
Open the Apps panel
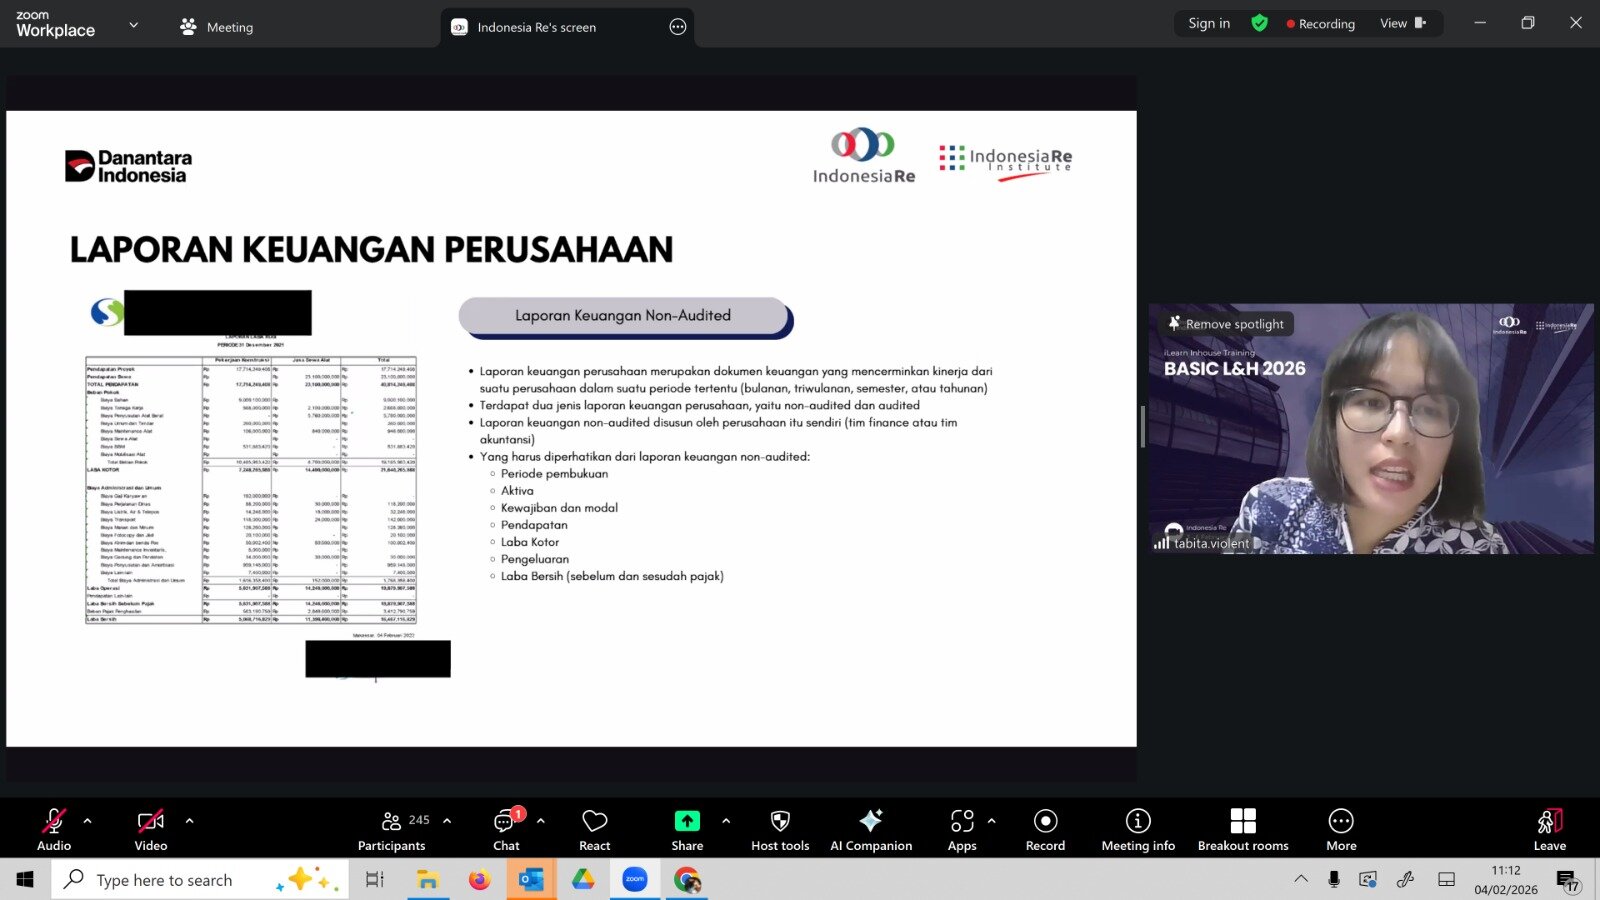(x=961, y=830)
